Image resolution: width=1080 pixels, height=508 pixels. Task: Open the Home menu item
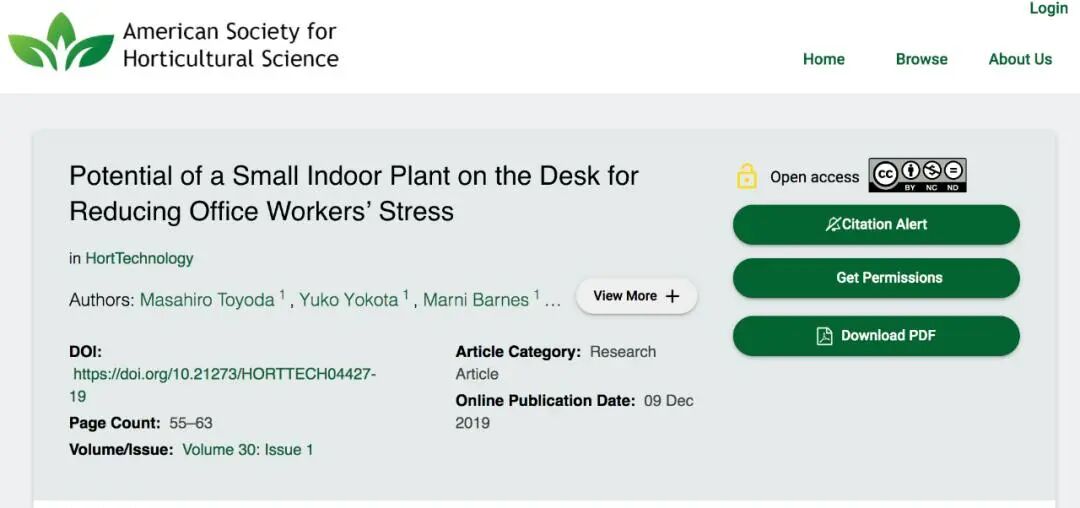(823, 59)
